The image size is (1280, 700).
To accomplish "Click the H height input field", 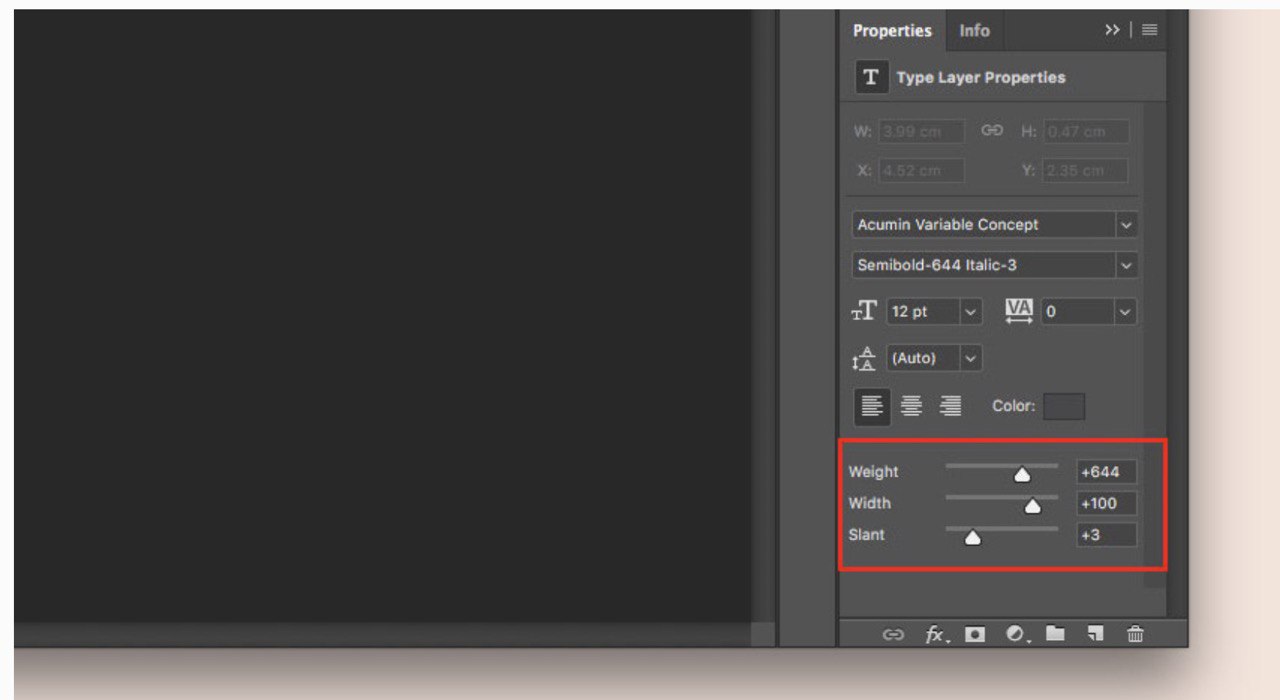I will point(1086,132).
